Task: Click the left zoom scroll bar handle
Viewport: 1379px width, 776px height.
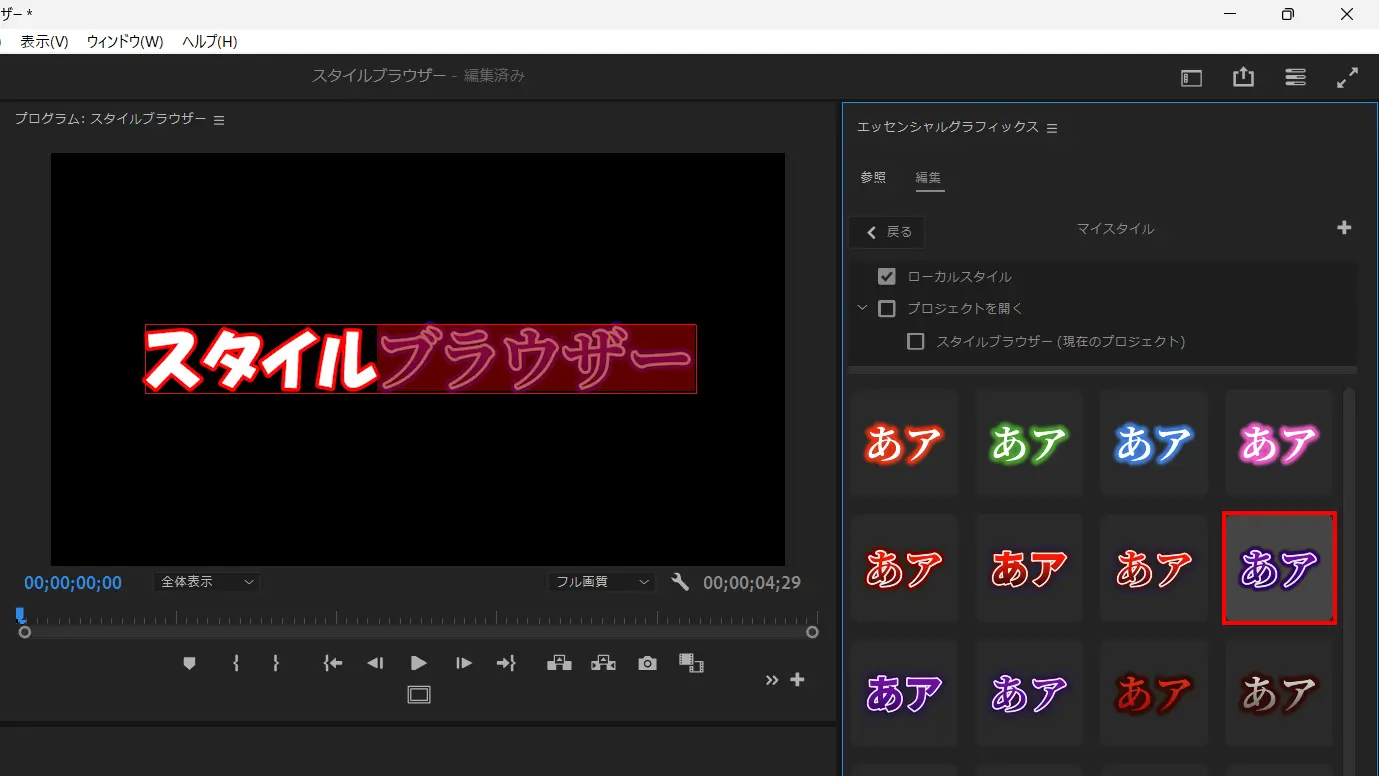Action: click(x=25, y=632)
